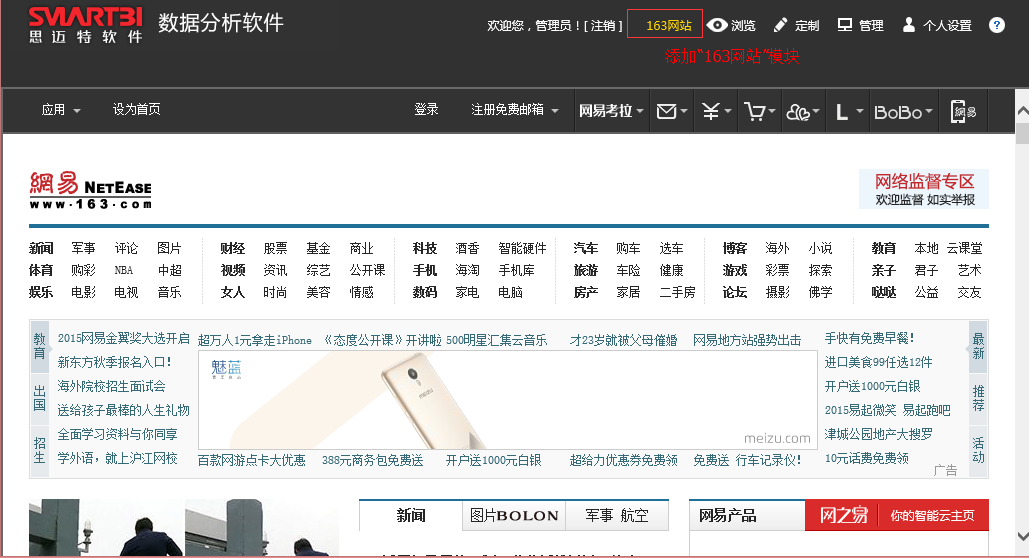Open the help question mark icon

point(996,25)
